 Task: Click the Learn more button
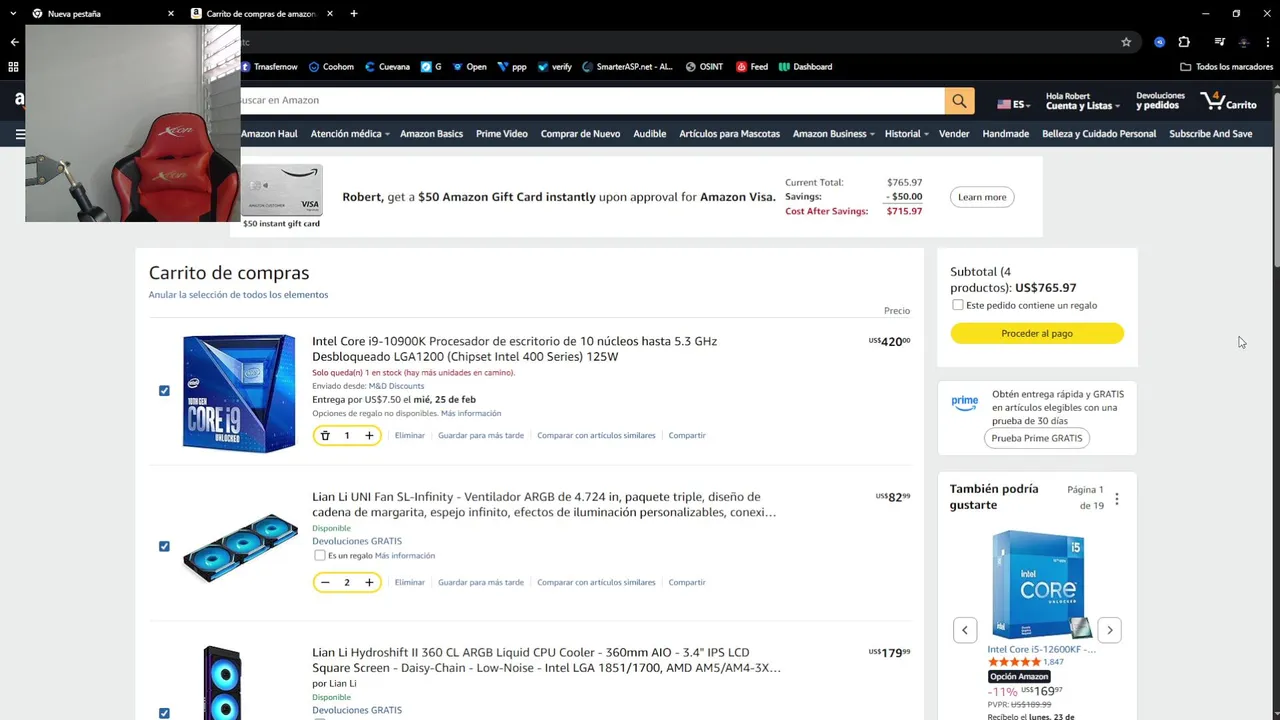[x=982, y=197]
